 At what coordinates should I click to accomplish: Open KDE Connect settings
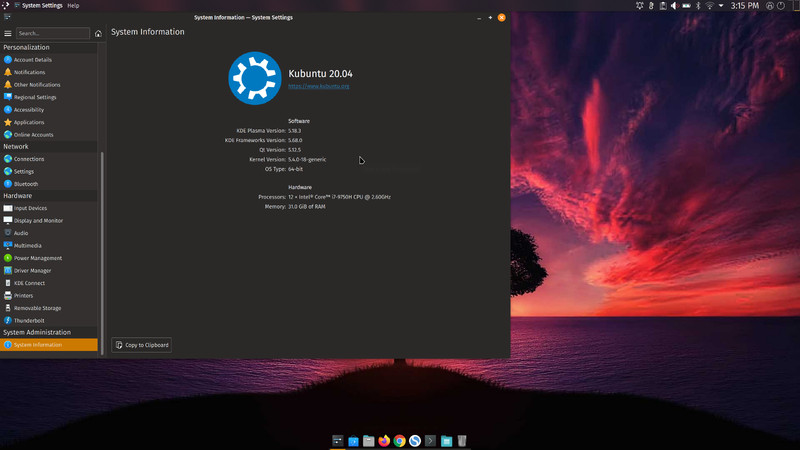pyautogui.click(x=48, y=283)
